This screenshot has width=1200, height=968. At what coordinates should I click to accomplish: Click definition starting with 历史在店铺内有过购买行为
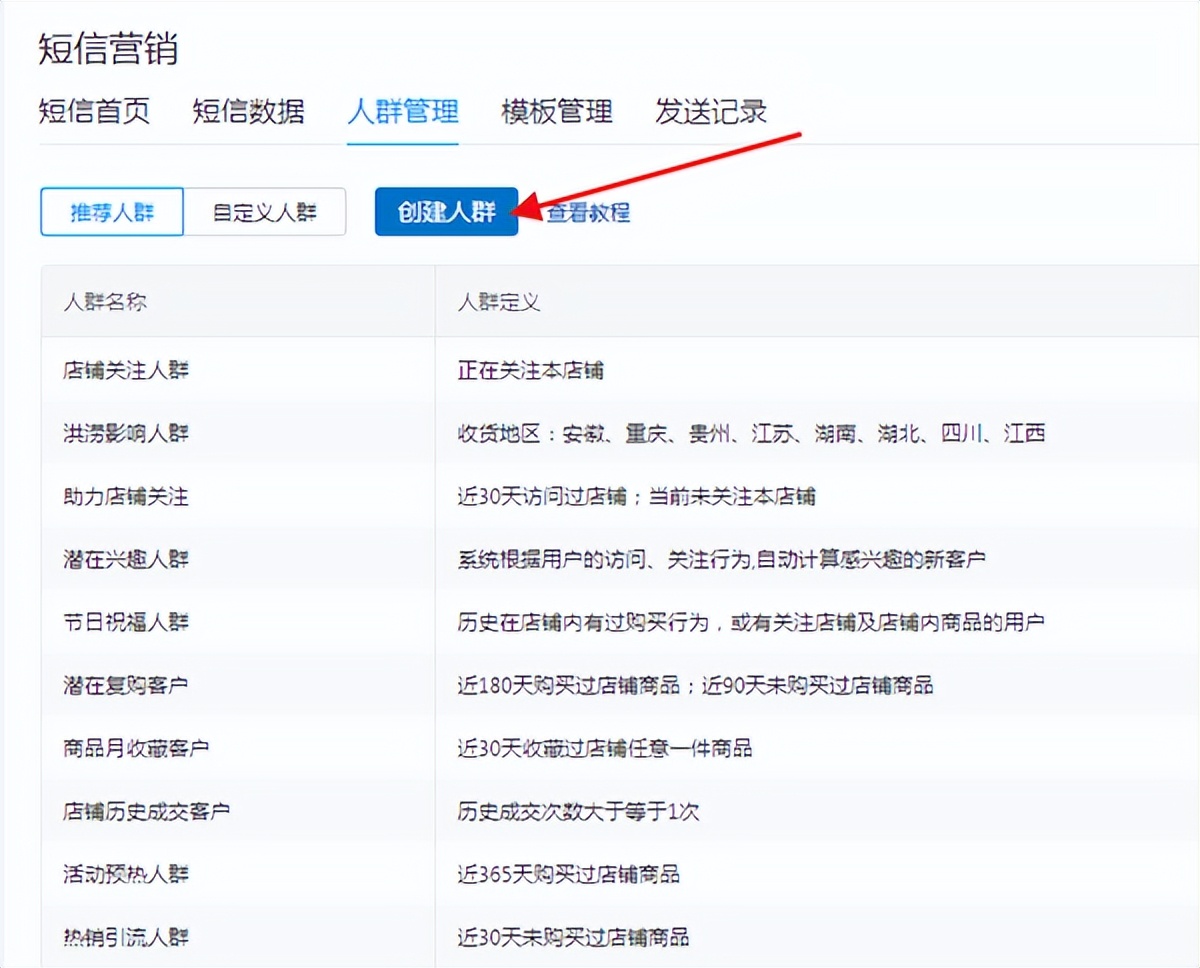pos(751,622)
